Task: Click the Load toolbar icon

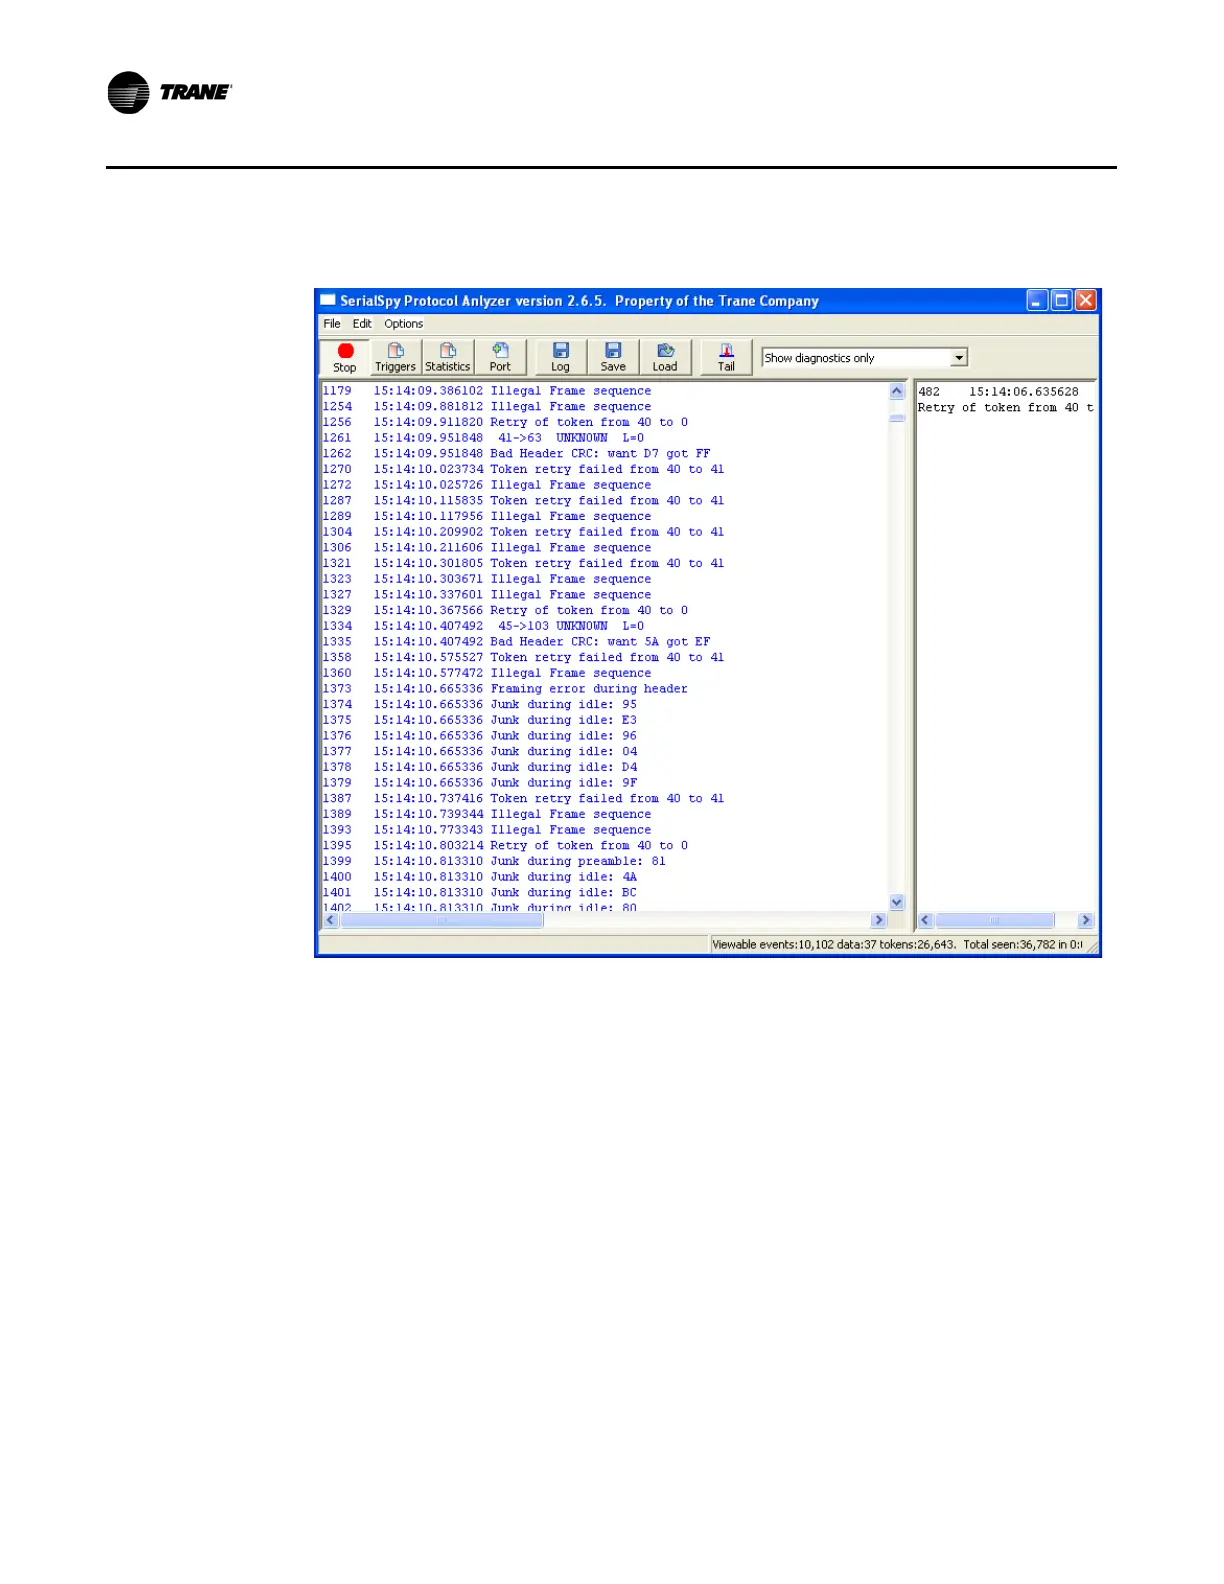Action: (x=665, y=357)
